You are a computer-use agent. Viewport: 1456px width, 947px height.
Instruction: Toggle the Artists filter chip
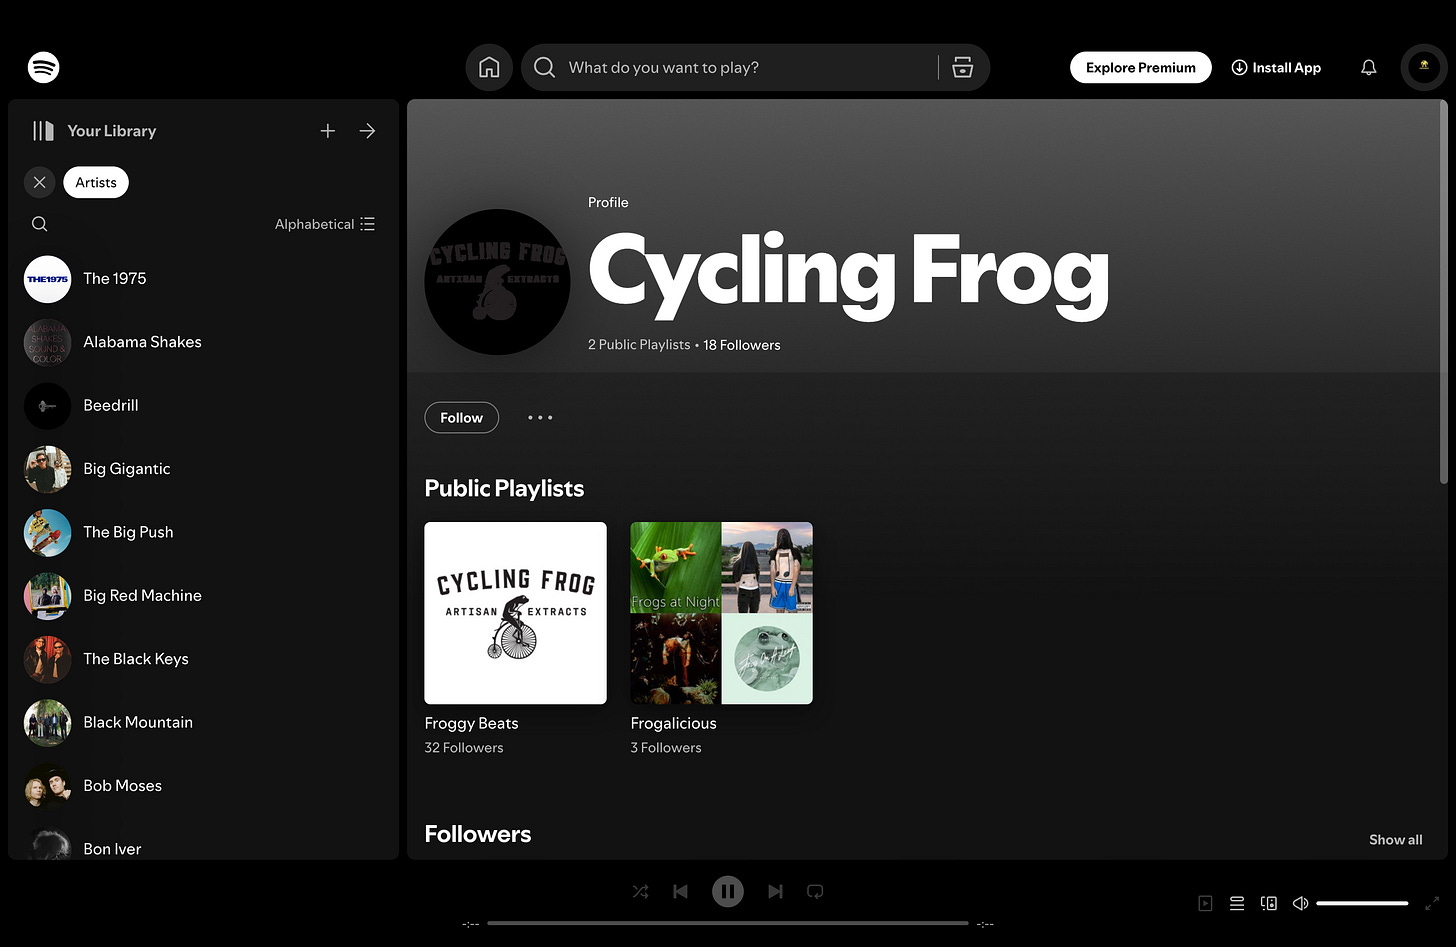(96, 182)
